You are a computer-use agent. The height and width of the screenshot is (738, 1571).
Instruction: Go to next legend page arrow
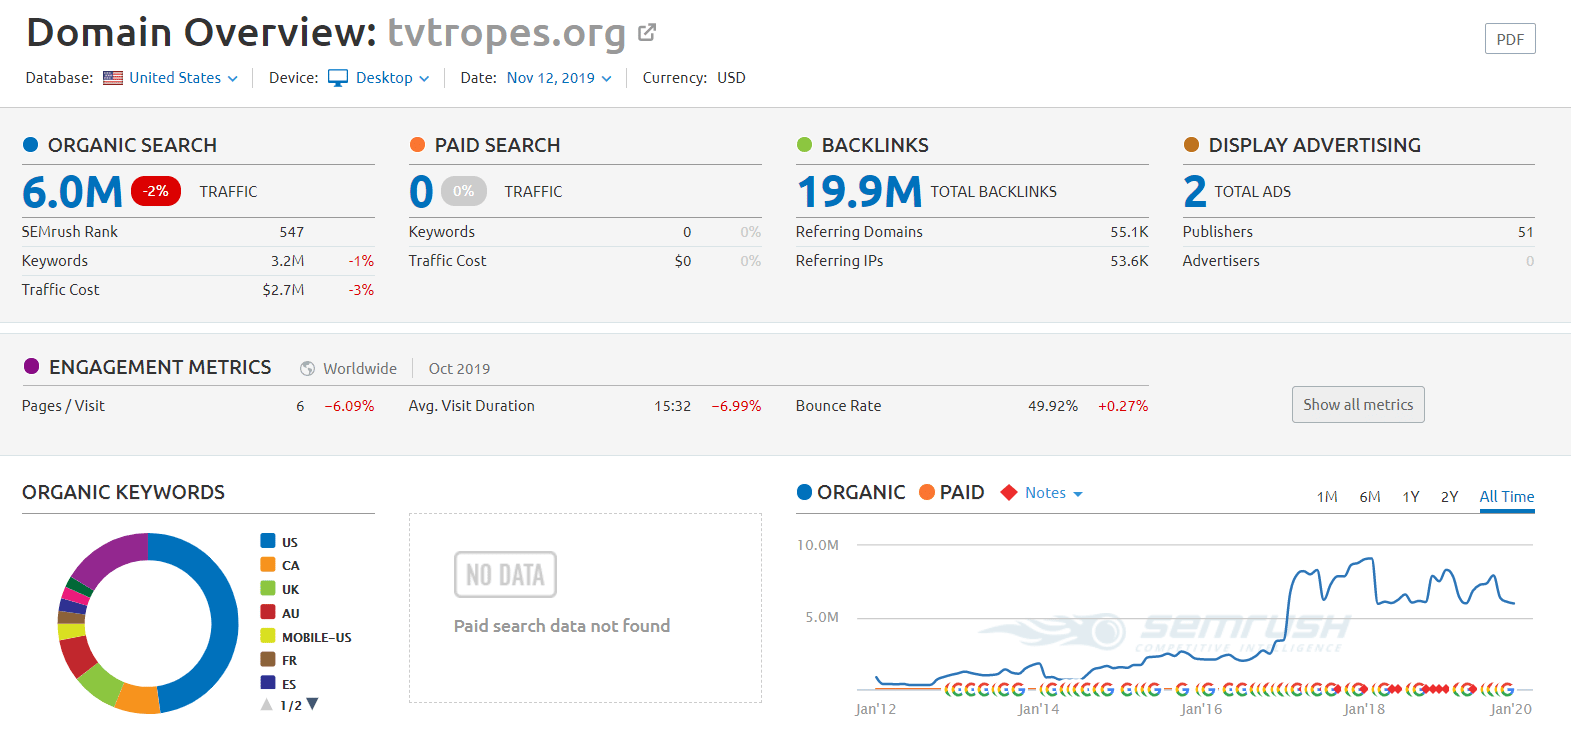click(x=312, y=704)
